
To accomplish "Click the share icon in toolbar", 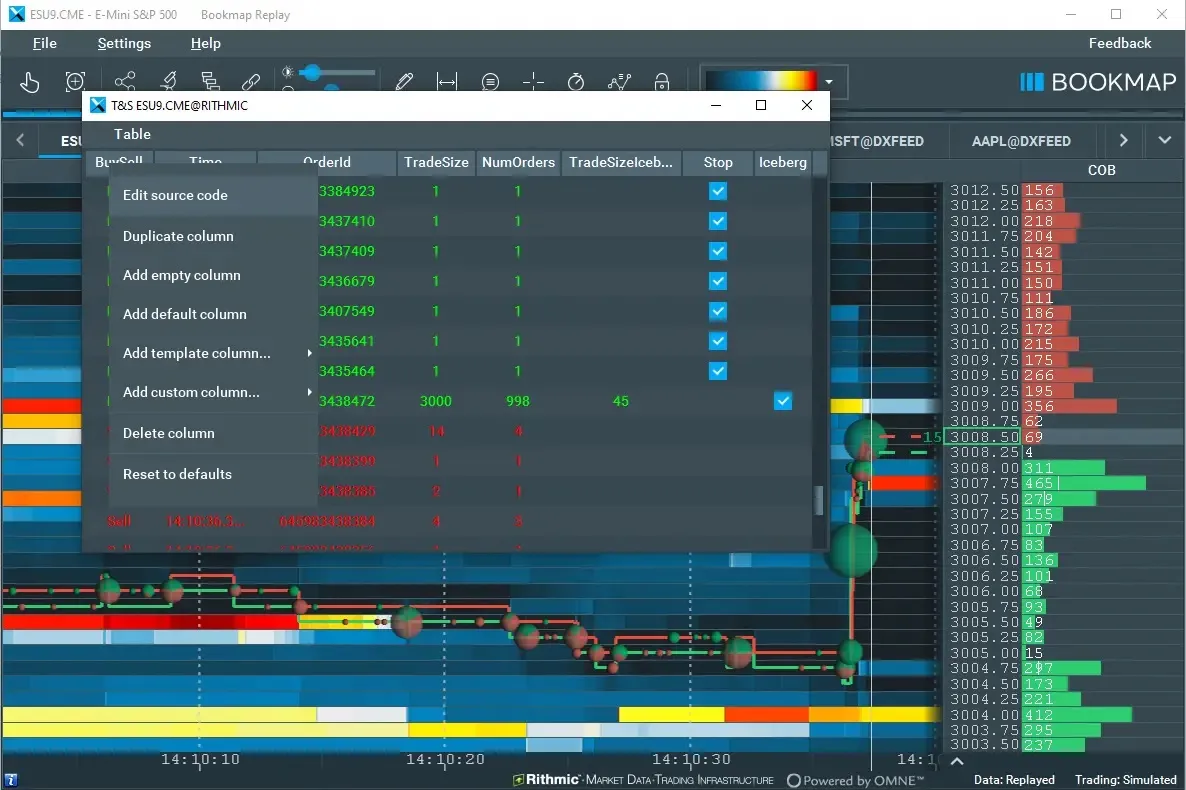I will [125, 82].
